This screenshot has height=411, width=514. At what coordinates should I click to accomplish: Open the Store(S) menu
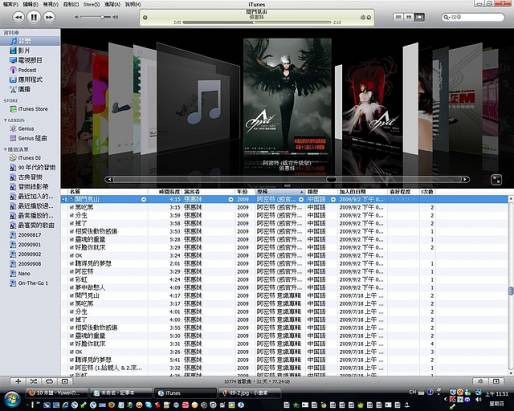(91, 4)
